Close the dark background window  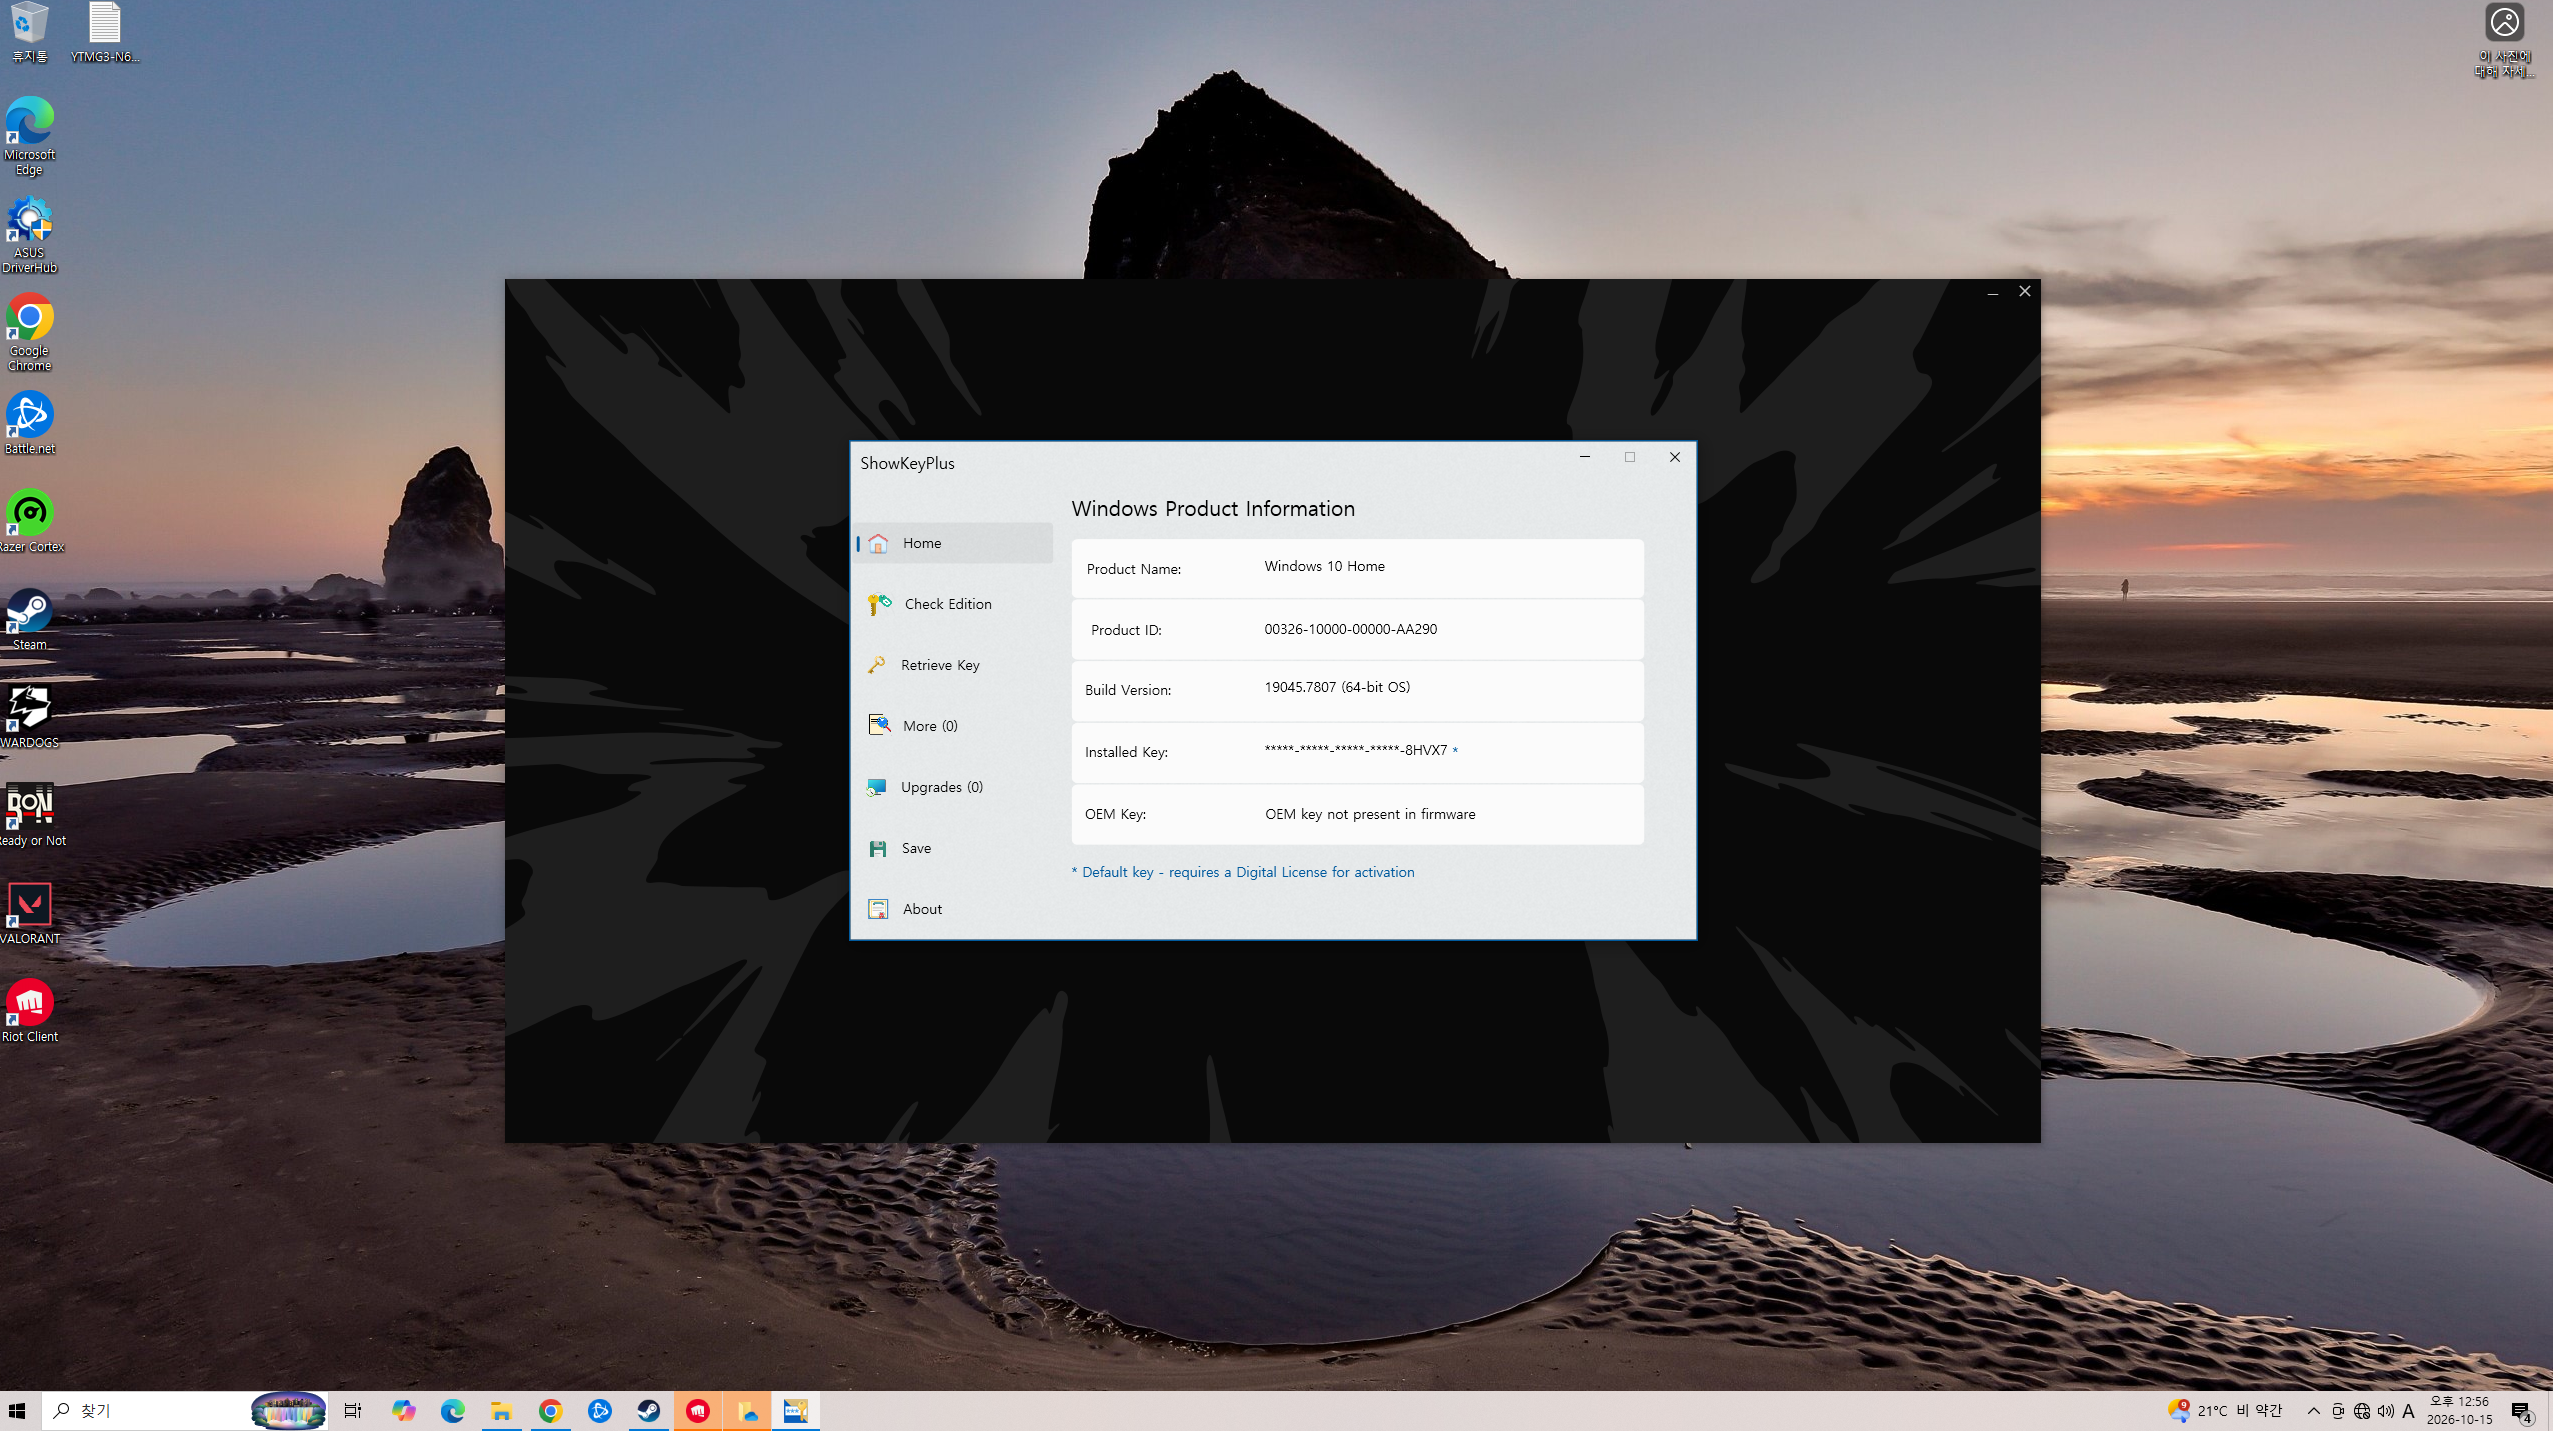[x=2024, y=291]
